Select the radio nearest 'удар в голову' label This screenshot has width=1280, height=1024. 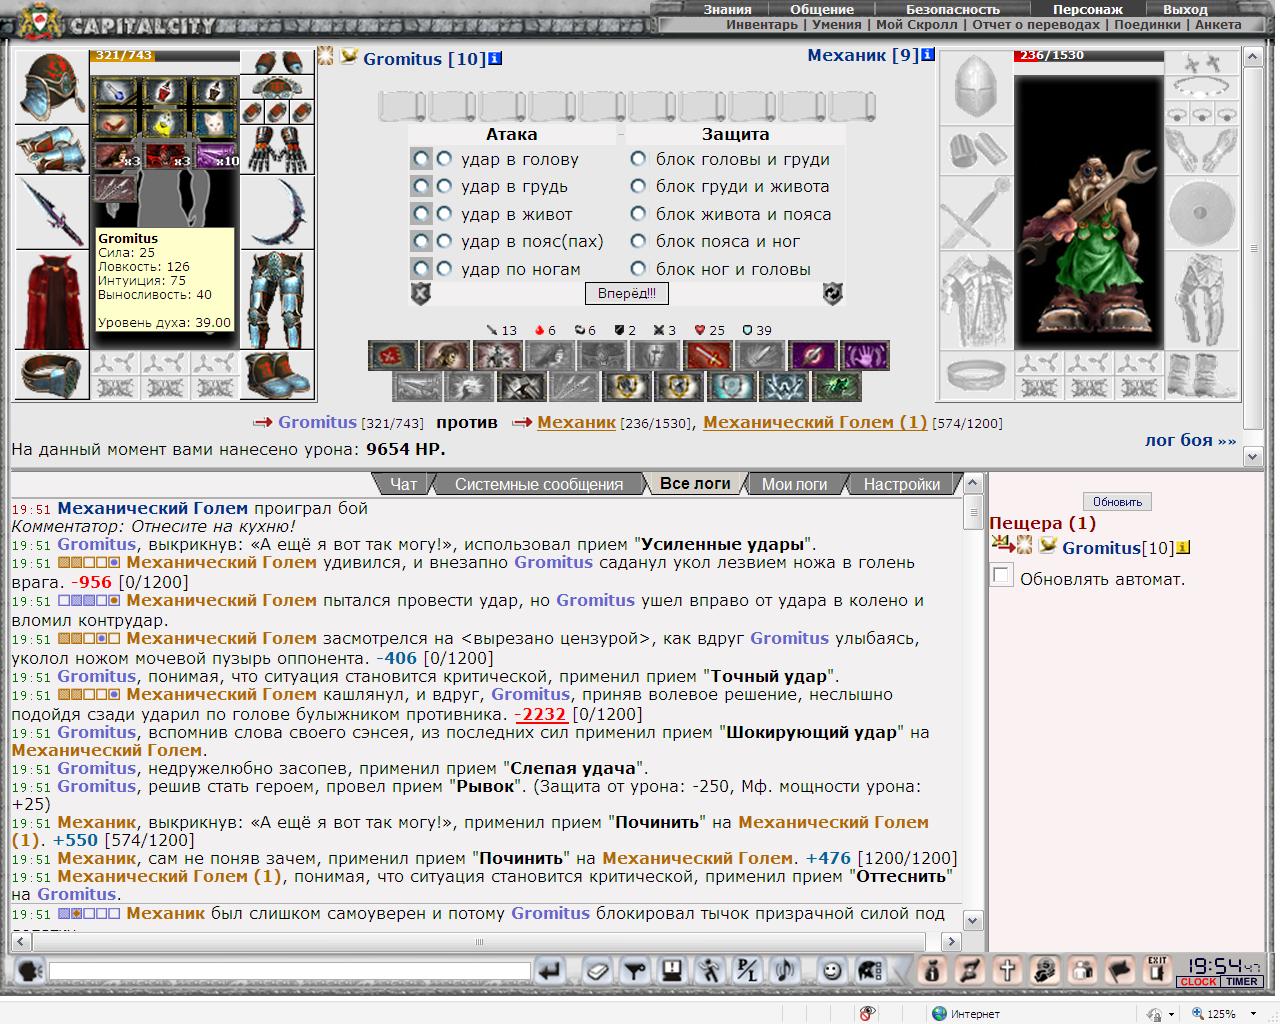pyautogui.click(x=444, y=159)
